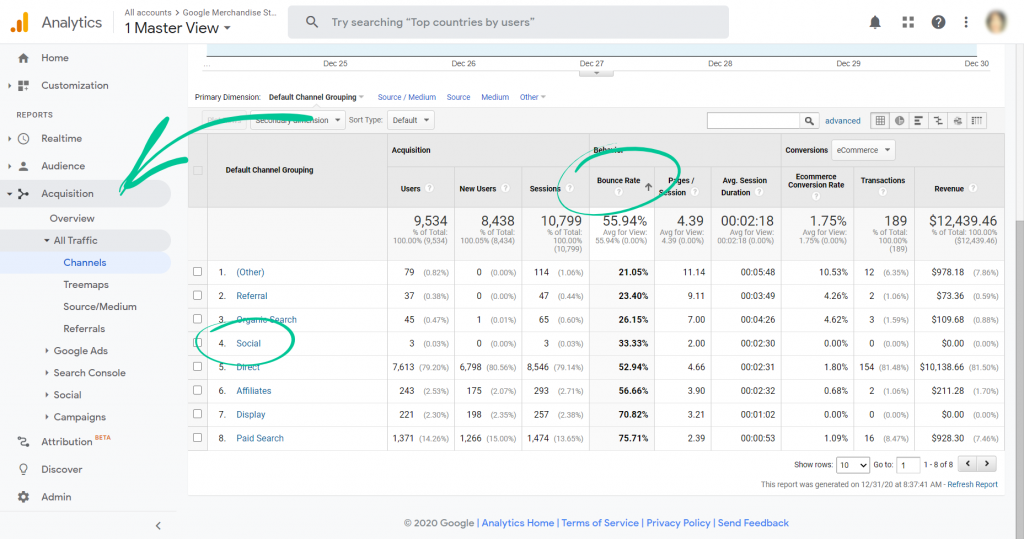Switch to the Percentage pie chart view icon
The image size is (1024, 539).
pyautogui.click(x=899, y=121)
